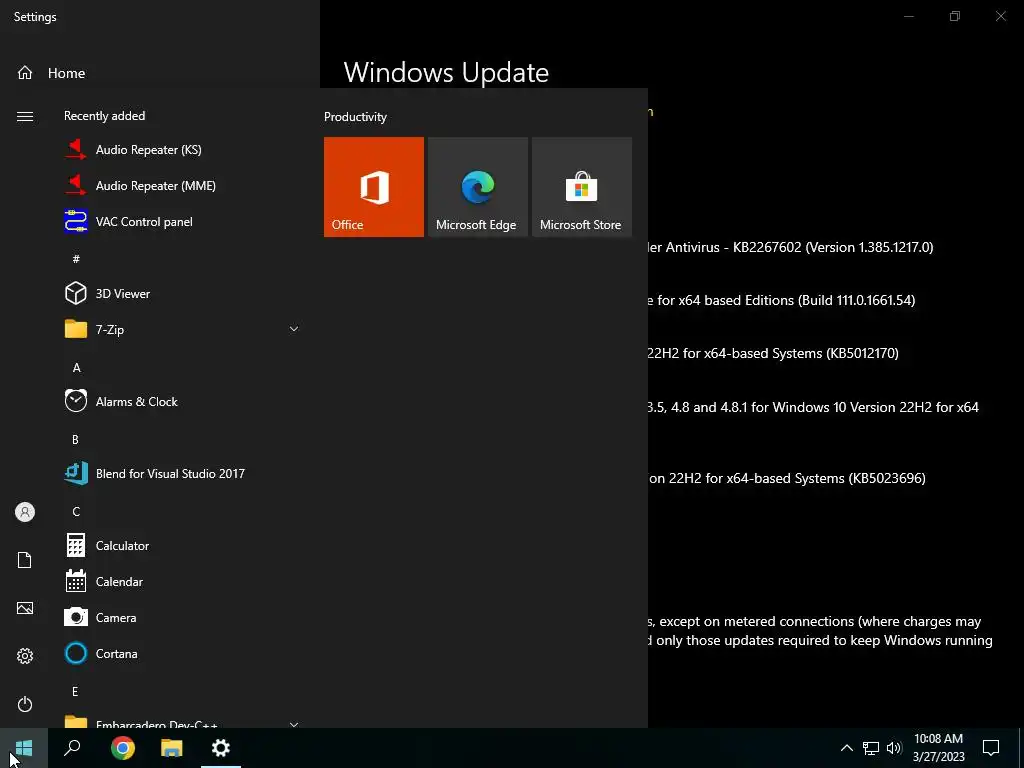This screenshot has height=768, width=1024.
Task: Open the Action Center notifications icon
Action: (991, 748)
